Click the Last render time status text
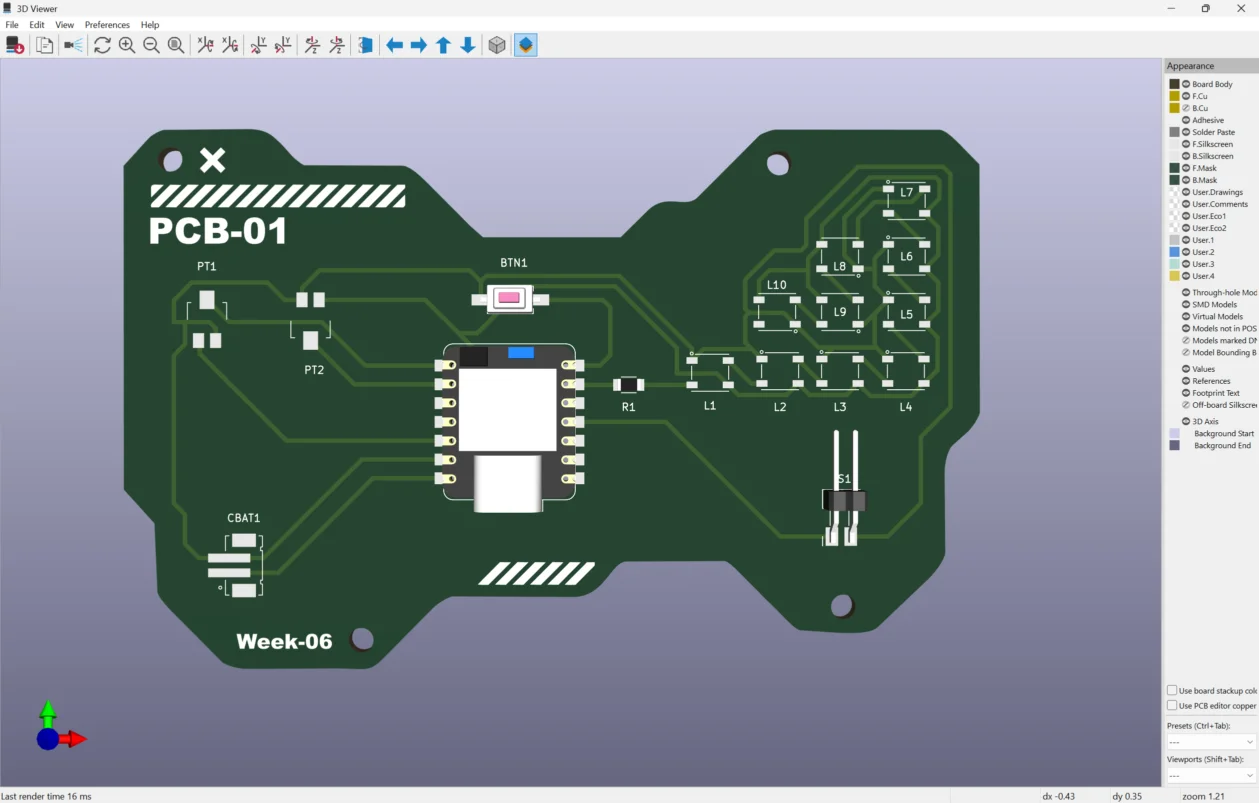The image size is (1259, 803). click(x=46, y=796)
